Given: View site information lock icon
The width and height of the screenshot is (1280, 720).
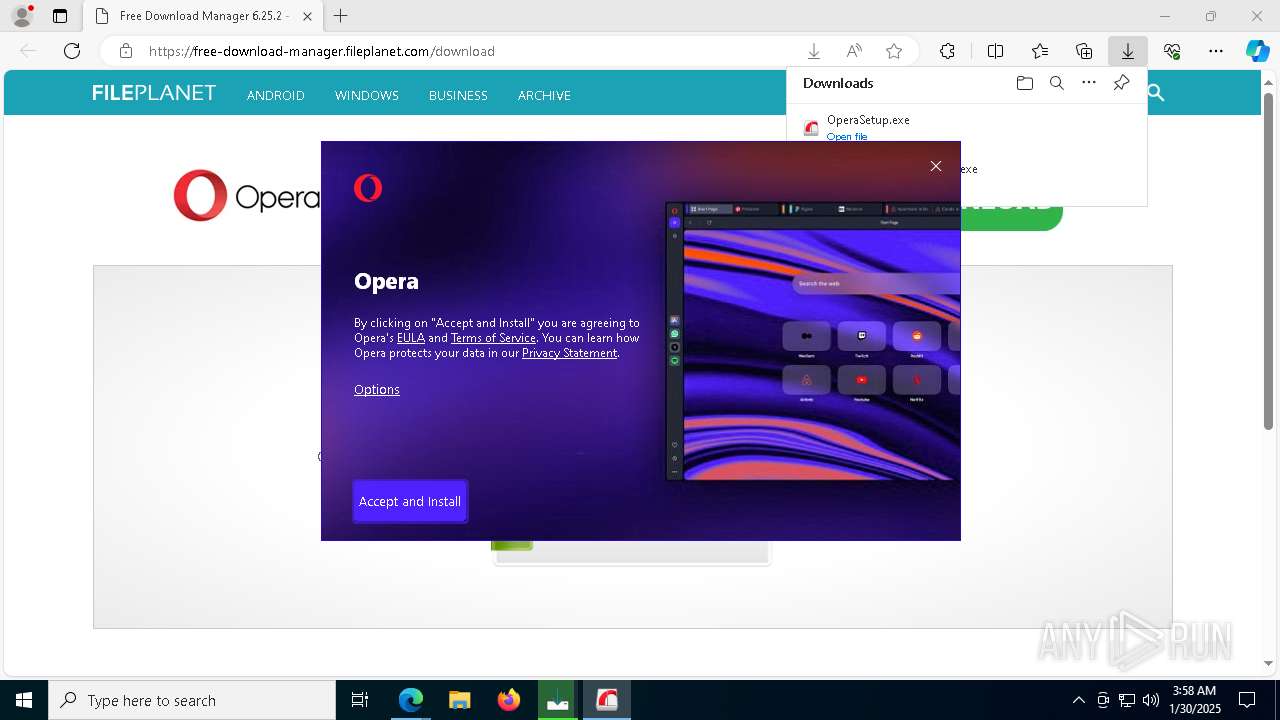Looking at the screenshot, I should coord(125,51).
